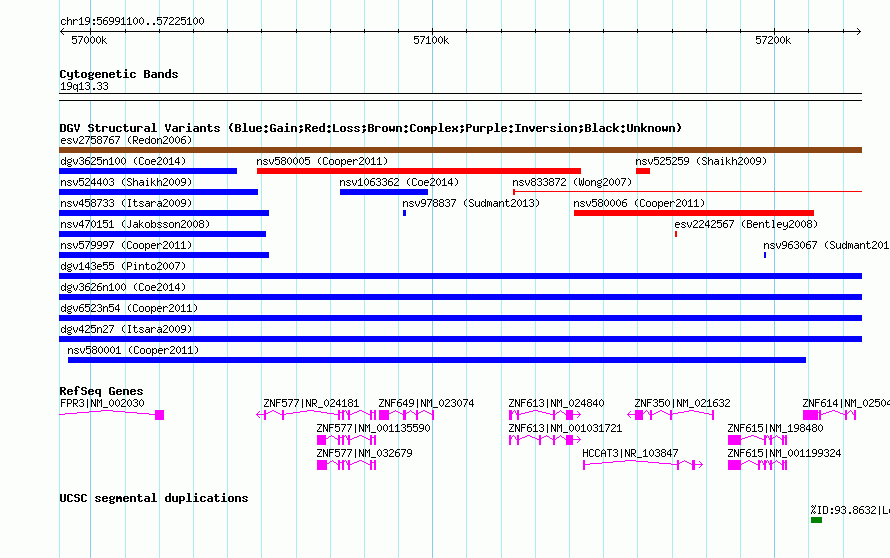Click the FPR3|NM_002030 gene label
Viewport: 890px width, 558px height.
(102, 404)
